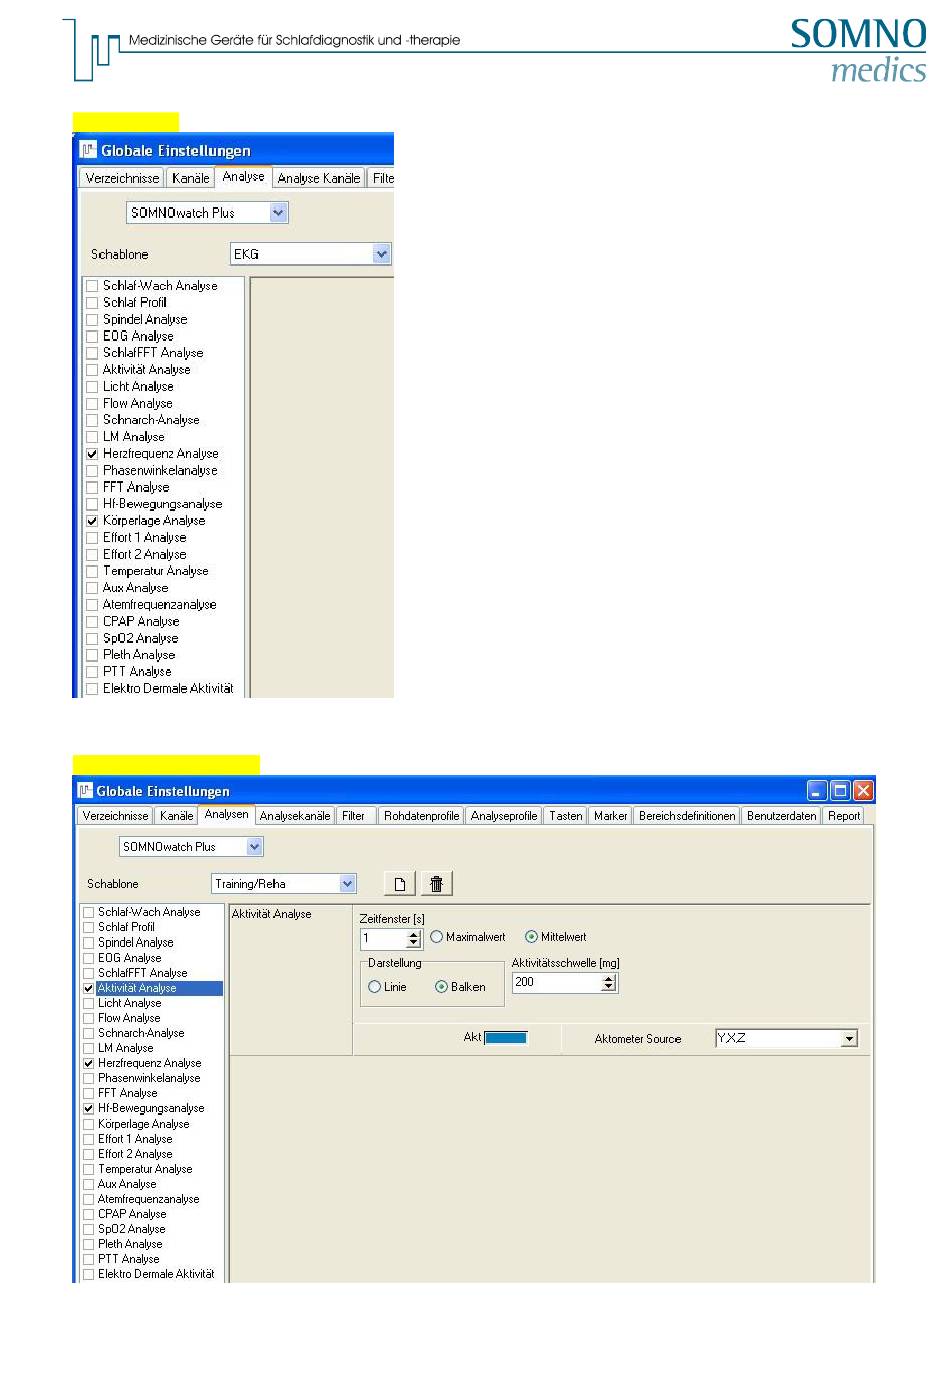Enable LM Analyse in the Training/Reha window
The height and width of the screenshot is (1387, 950).
pos(88,1049)
